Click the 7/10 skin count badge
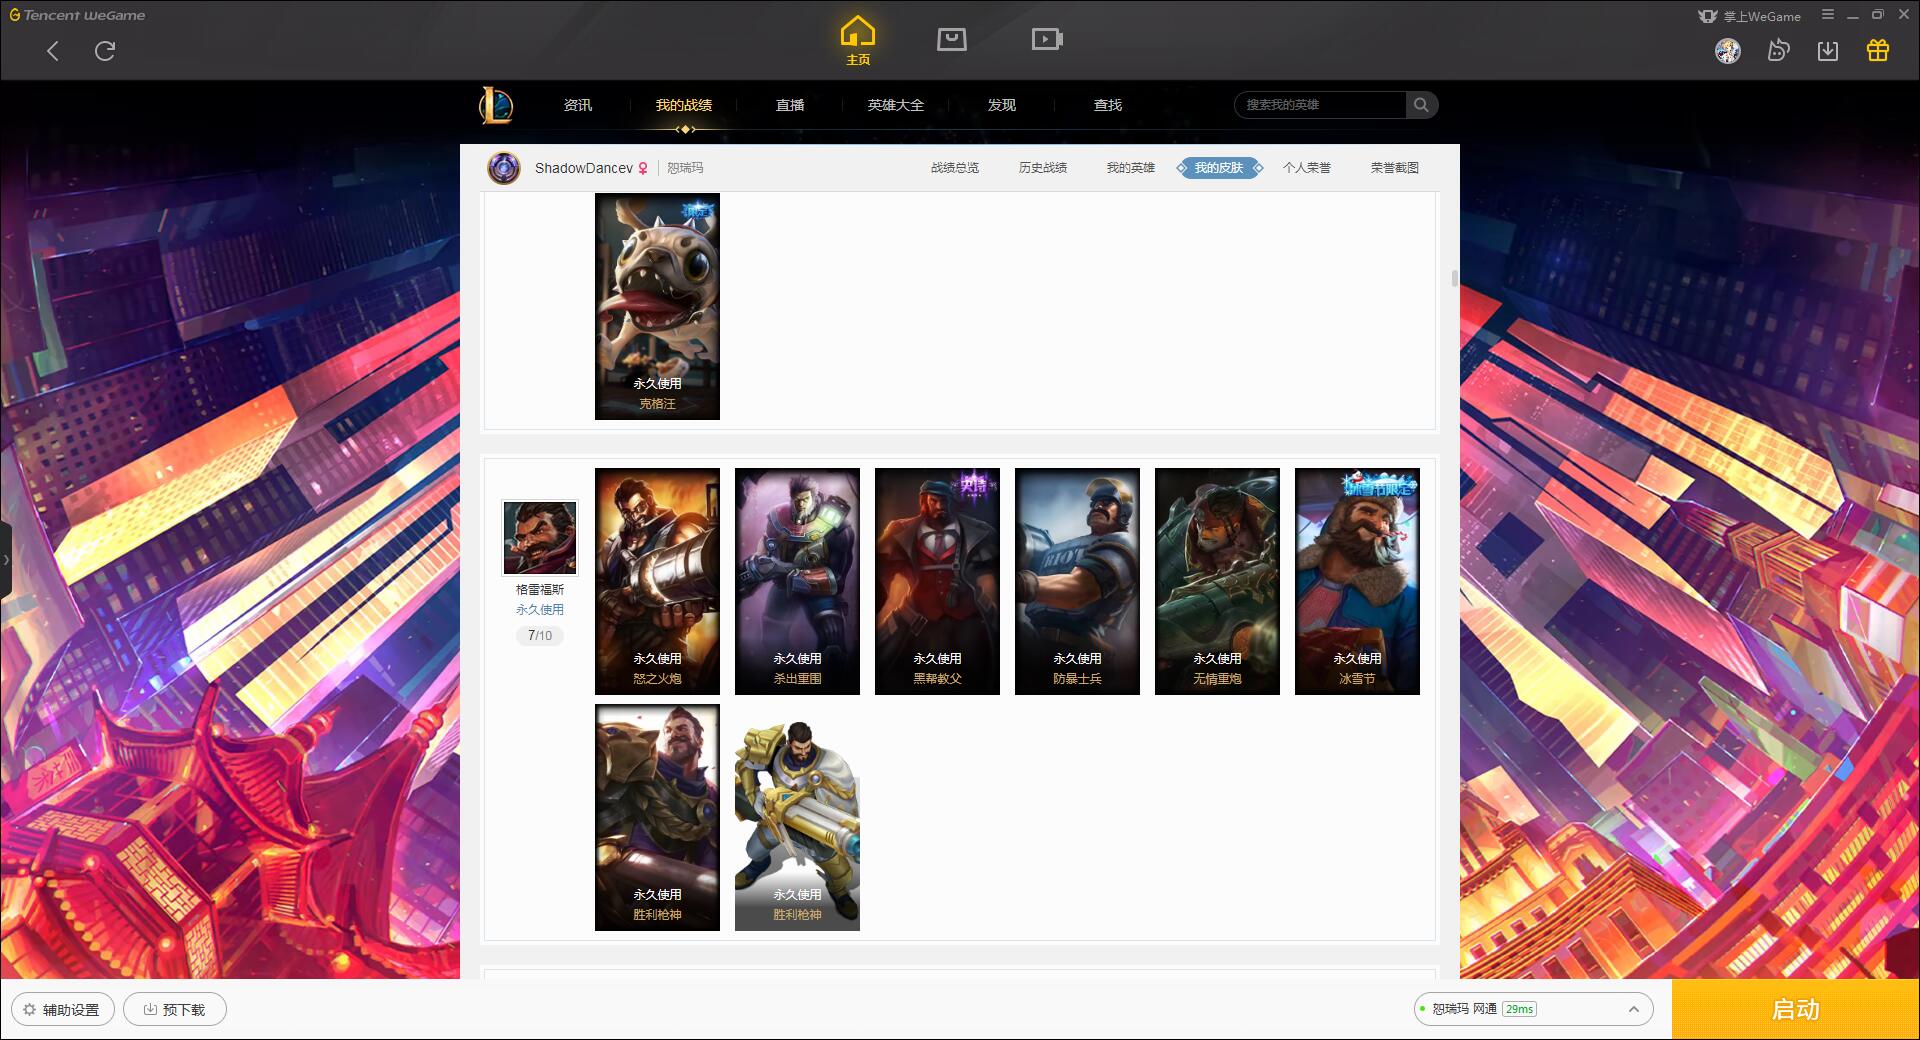The height and width of the screenshot is (1040, 1920). [x=540, y=636]
